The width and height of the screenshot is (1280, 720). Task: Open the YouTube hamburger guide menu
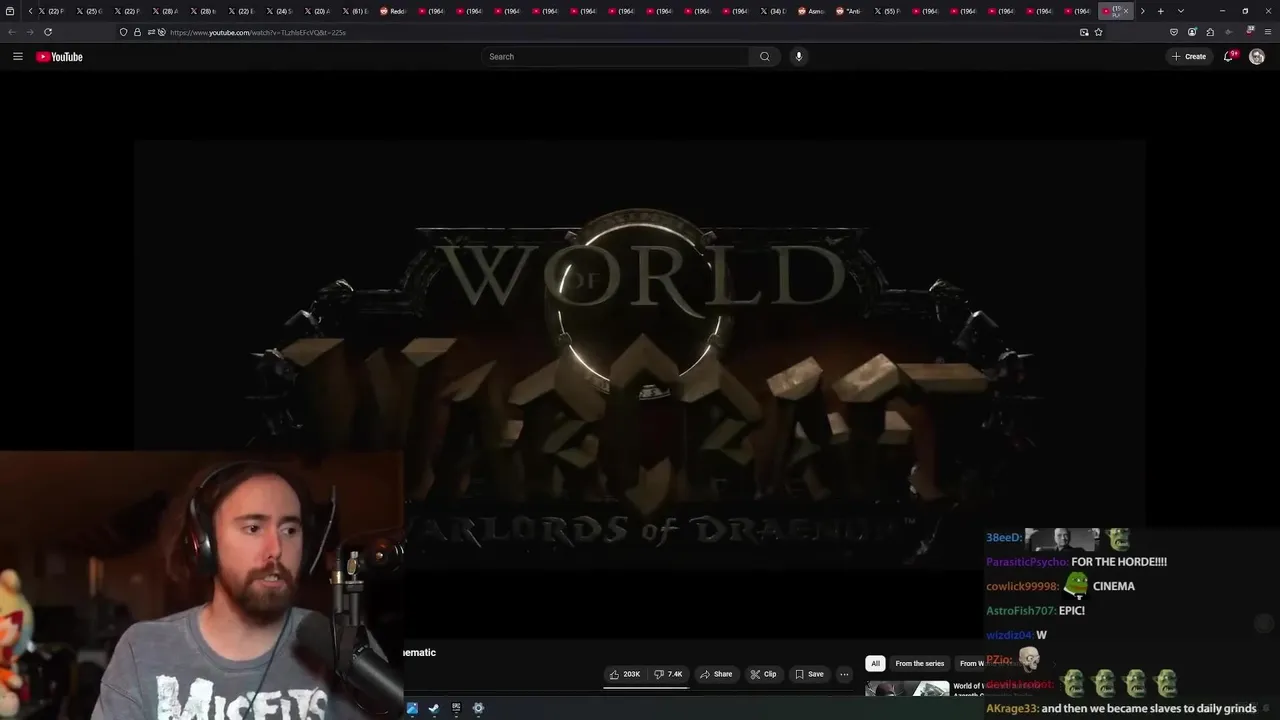pyautogui.click(x=18, y=57)
